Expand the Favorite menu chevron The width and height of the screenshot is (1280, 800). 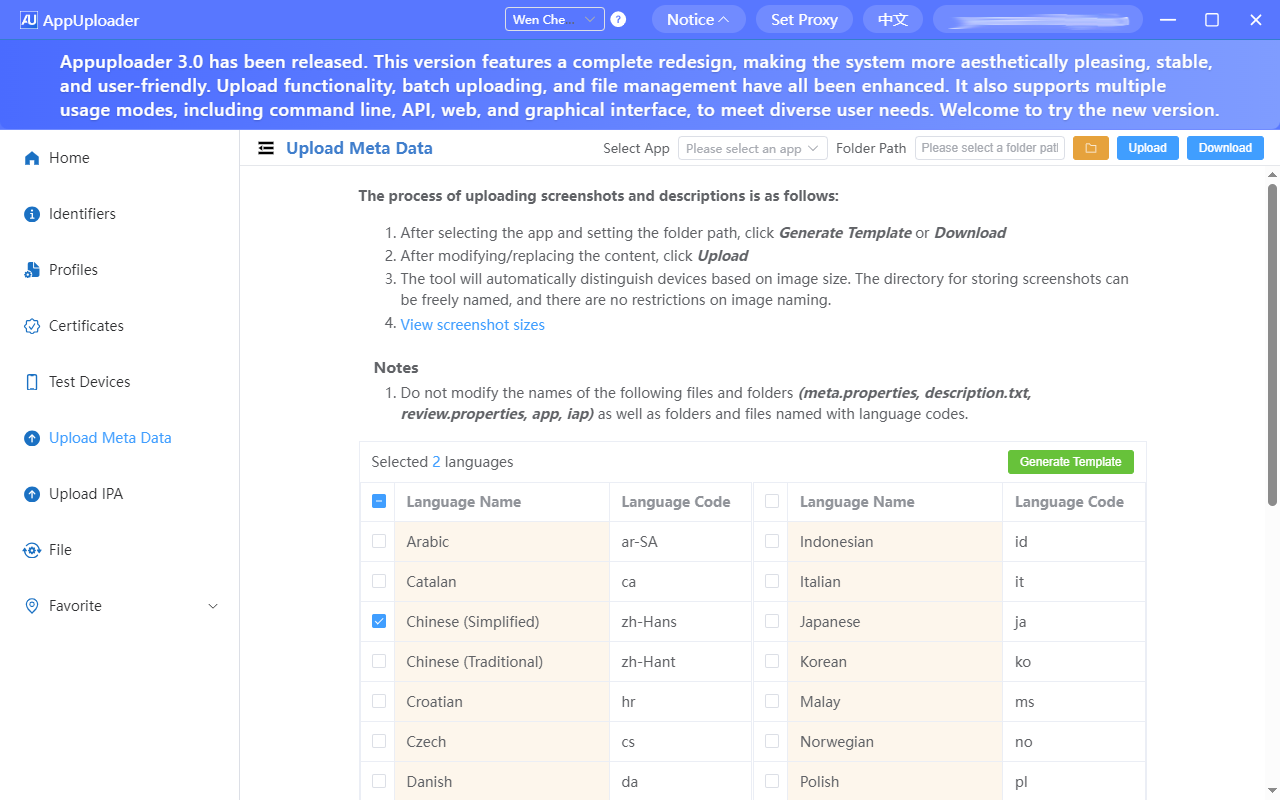[212, 606]
